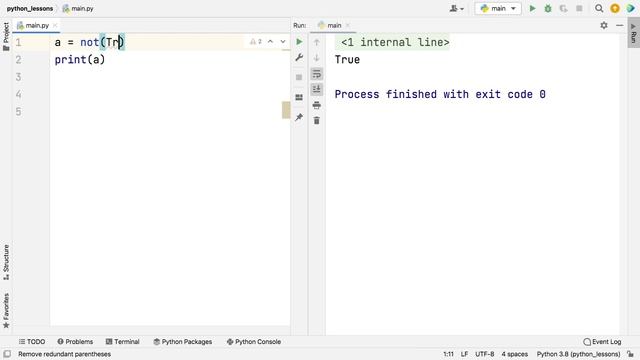The width and height of the screenshot is (640, 360).
Task: Open the Event Log
Action: (602, 342)
